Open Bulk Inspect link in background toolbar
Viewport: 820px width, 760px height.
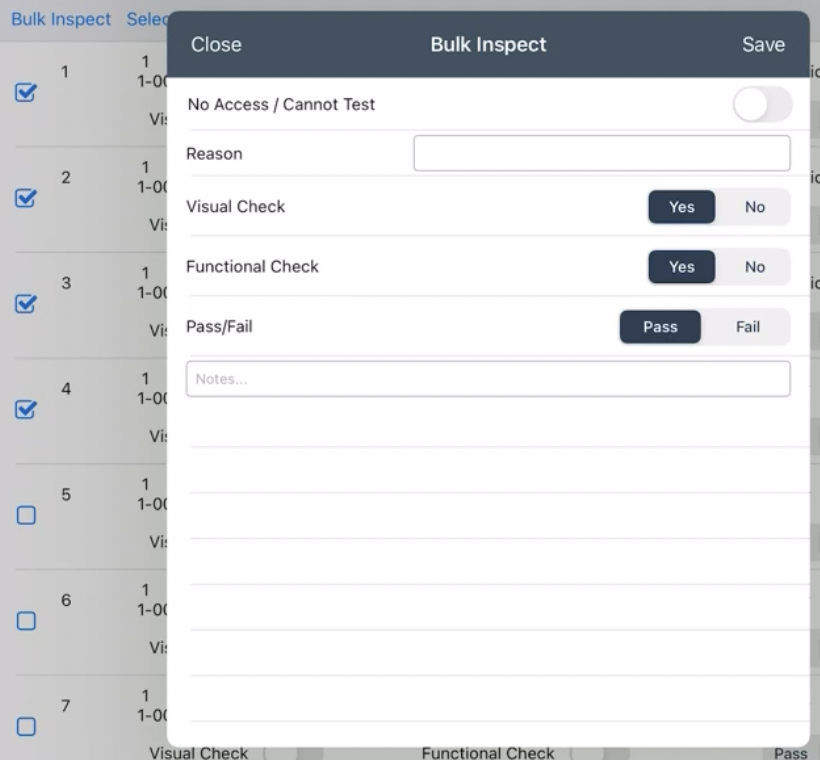click(x=61, y=19)
